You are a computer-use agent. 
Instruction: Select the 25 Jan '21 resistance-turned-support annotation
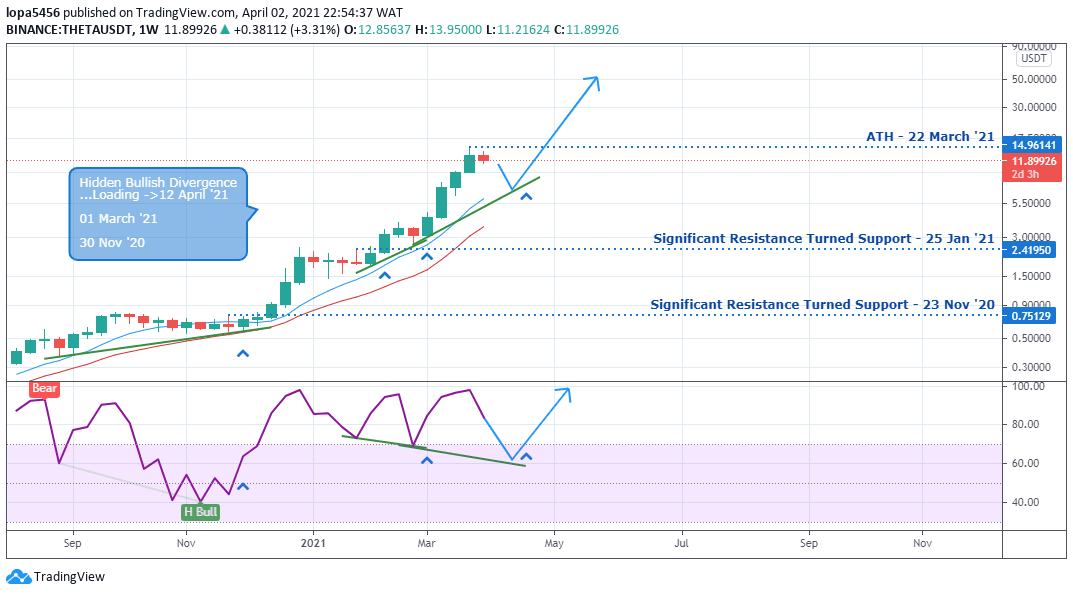pos(824,238)
